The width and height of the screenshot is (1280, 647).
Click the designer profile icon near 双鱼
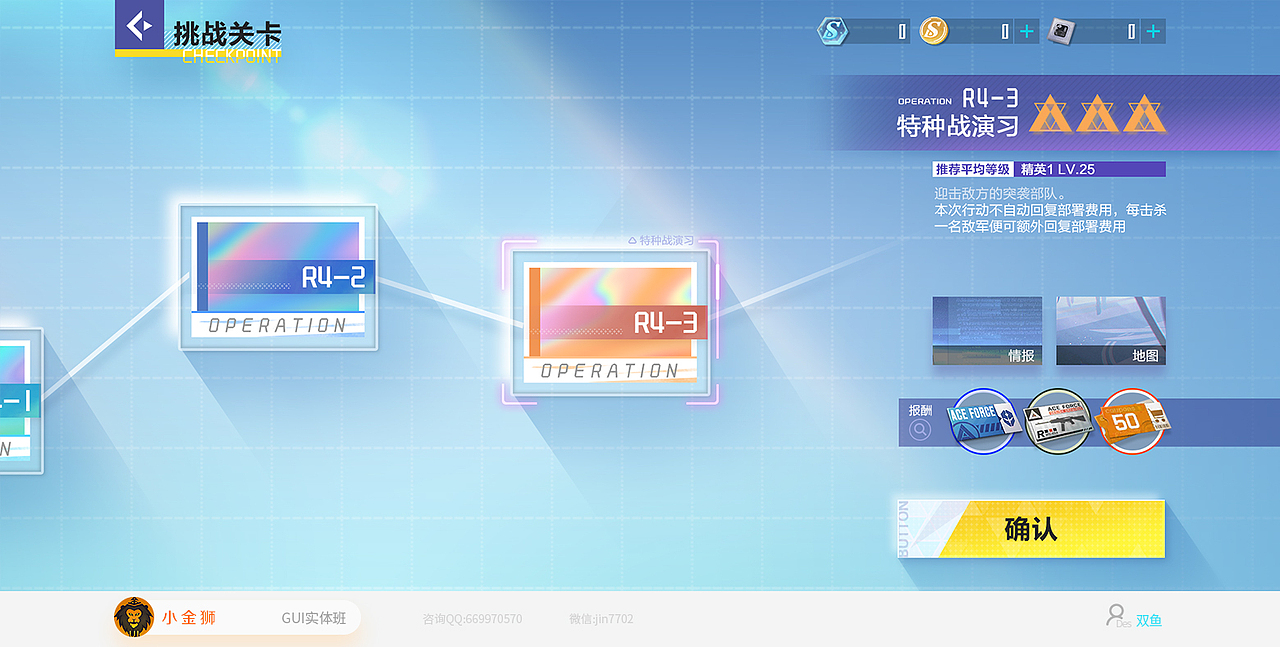[1115, 615]
